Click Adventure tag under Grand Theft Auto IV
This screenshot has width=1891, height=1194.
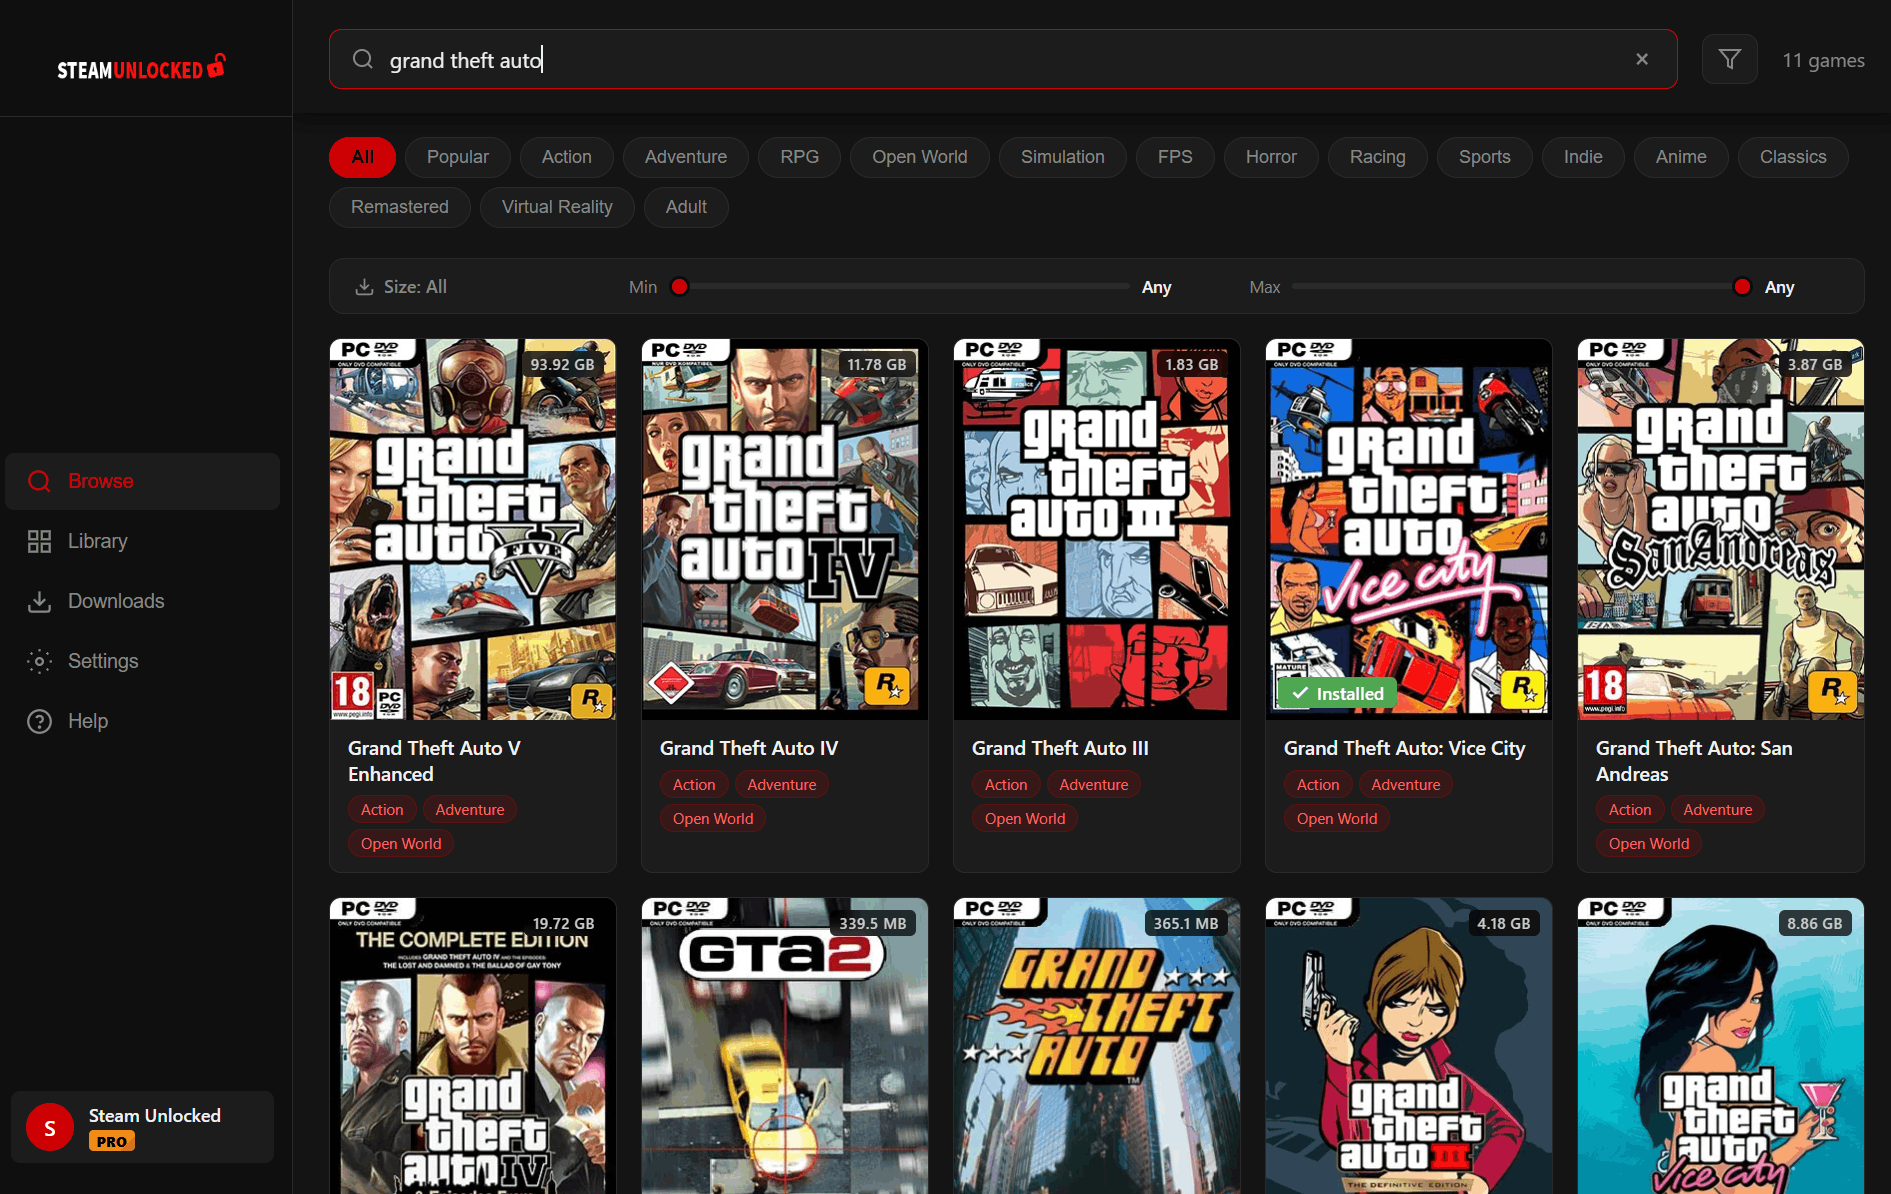click(x=782, y=785)
